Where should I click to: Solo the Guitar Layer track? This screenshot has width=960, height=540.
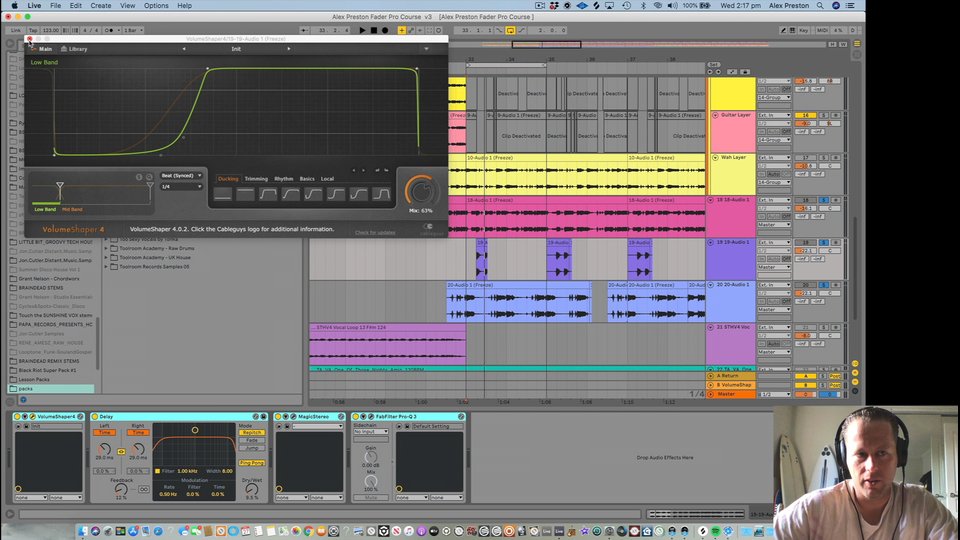click(x=824, y=115)
